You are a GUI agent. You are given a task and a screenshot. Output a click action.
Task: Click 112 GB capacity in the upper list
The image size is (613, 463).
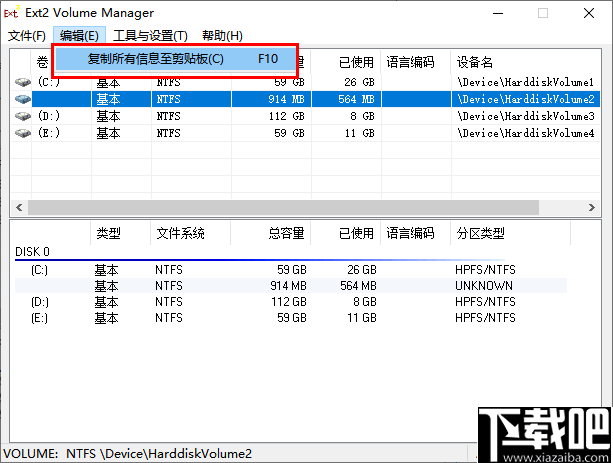(287, 116)
